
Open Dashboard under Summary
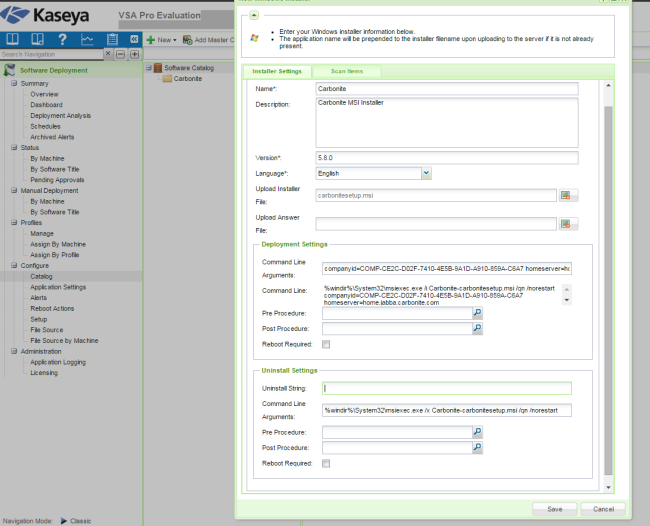coord(46,105)
